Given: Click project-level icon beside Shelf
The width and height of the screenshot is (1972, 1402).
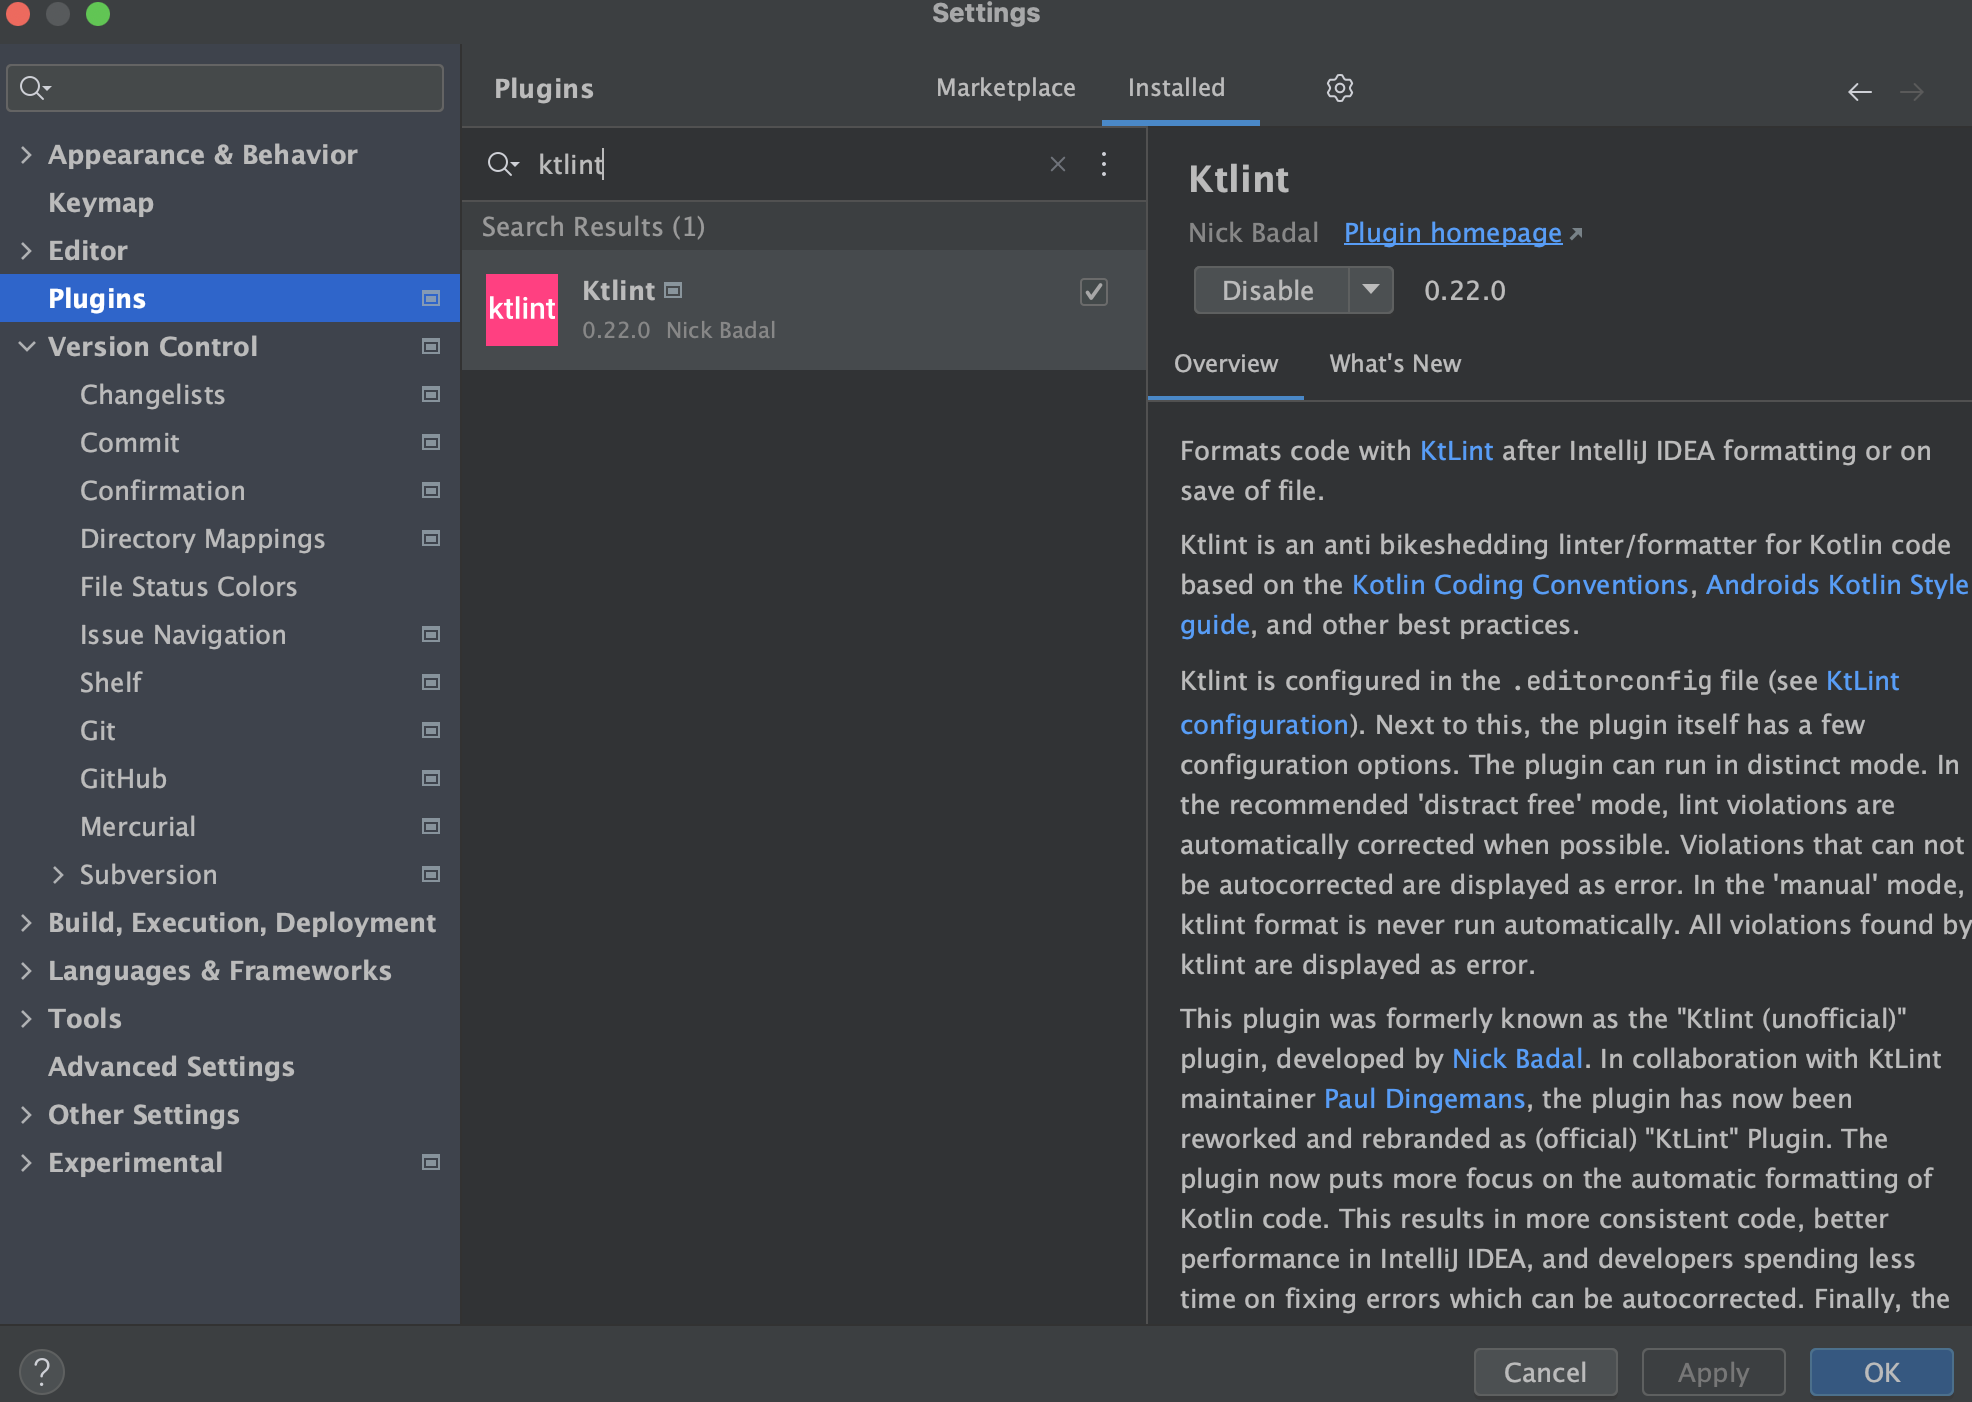Looking at the screenshot, I should (x=431, y=682).
